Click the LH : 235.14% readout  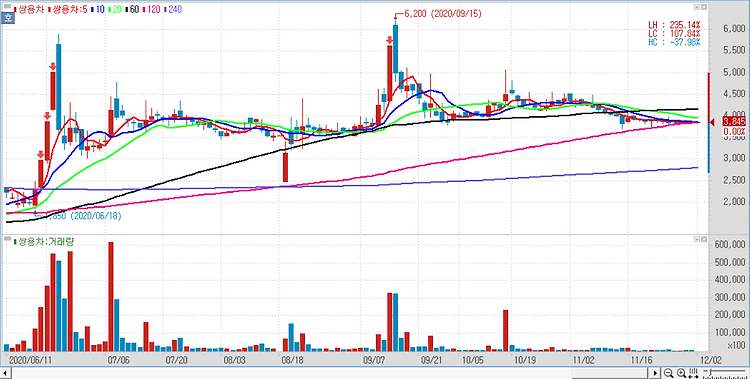pyautogui.click(x=674, y=24)
